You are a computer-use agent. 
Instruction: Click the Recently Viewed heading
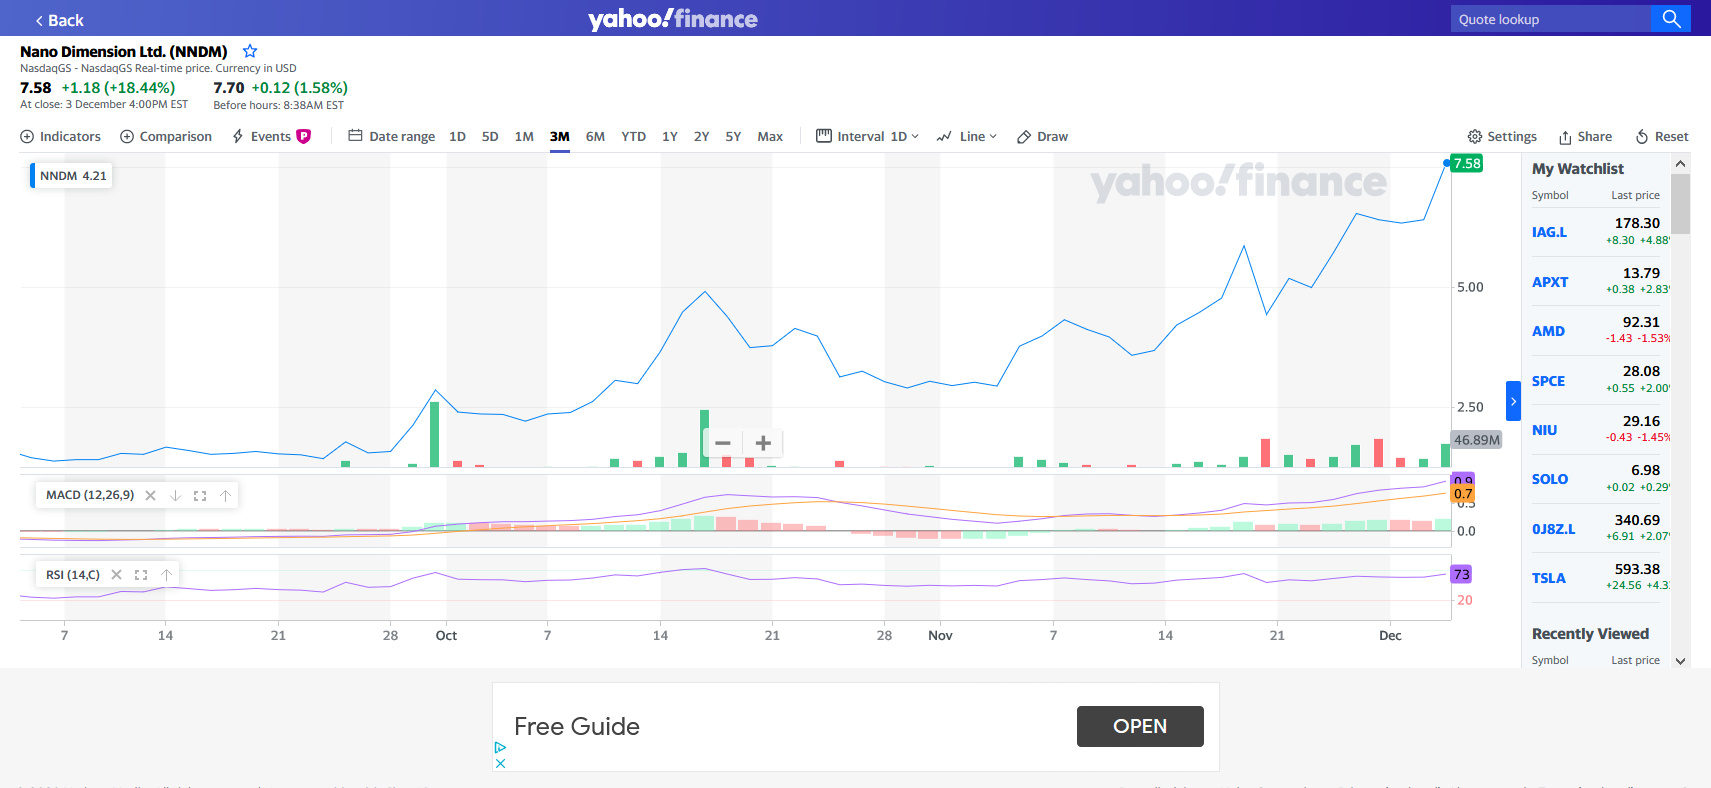tap(1590, 634)
